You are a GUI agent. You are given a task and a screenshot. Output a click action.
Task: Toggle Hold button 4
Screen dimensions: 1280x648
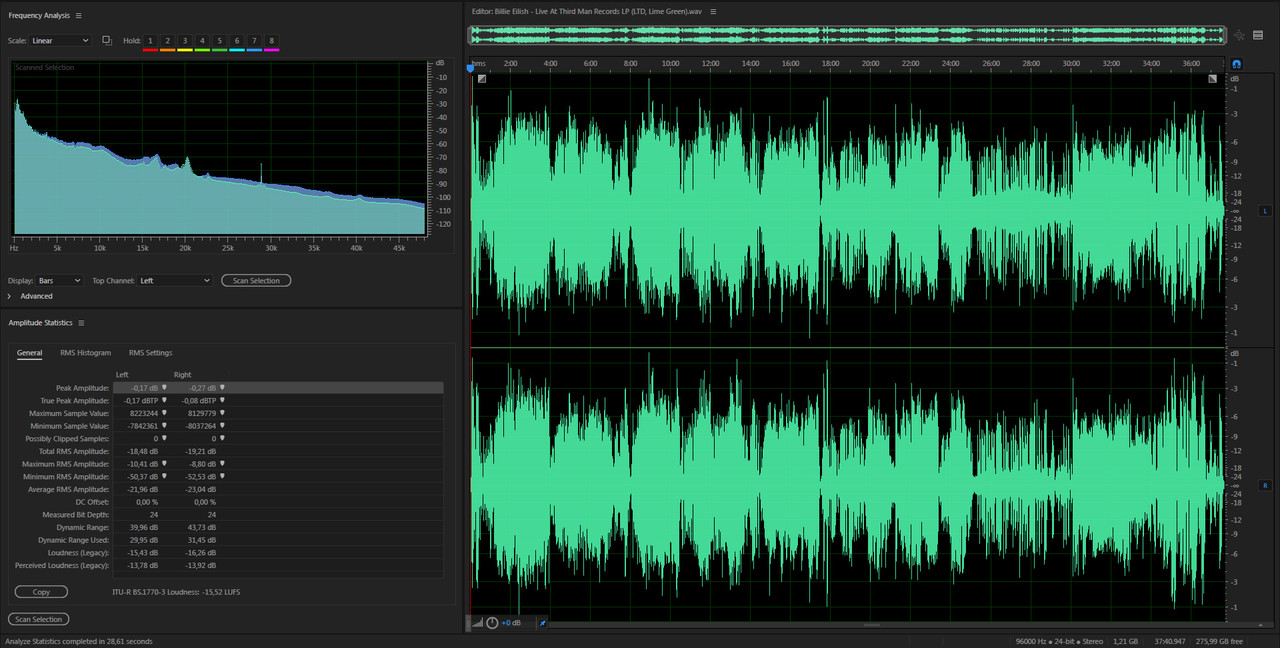coord(202,41)
